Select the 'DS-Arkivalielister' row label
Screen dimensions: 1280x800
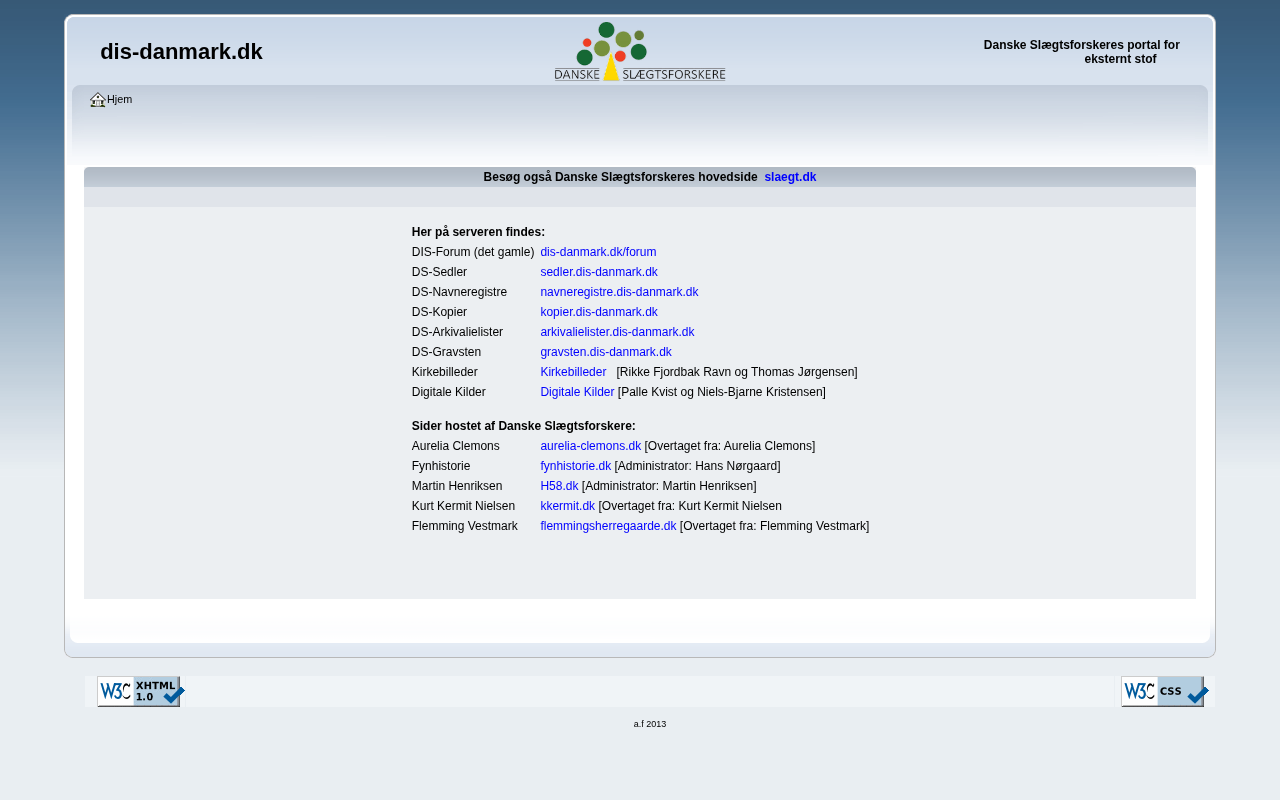pyautogui.click(x=457, y=332)
